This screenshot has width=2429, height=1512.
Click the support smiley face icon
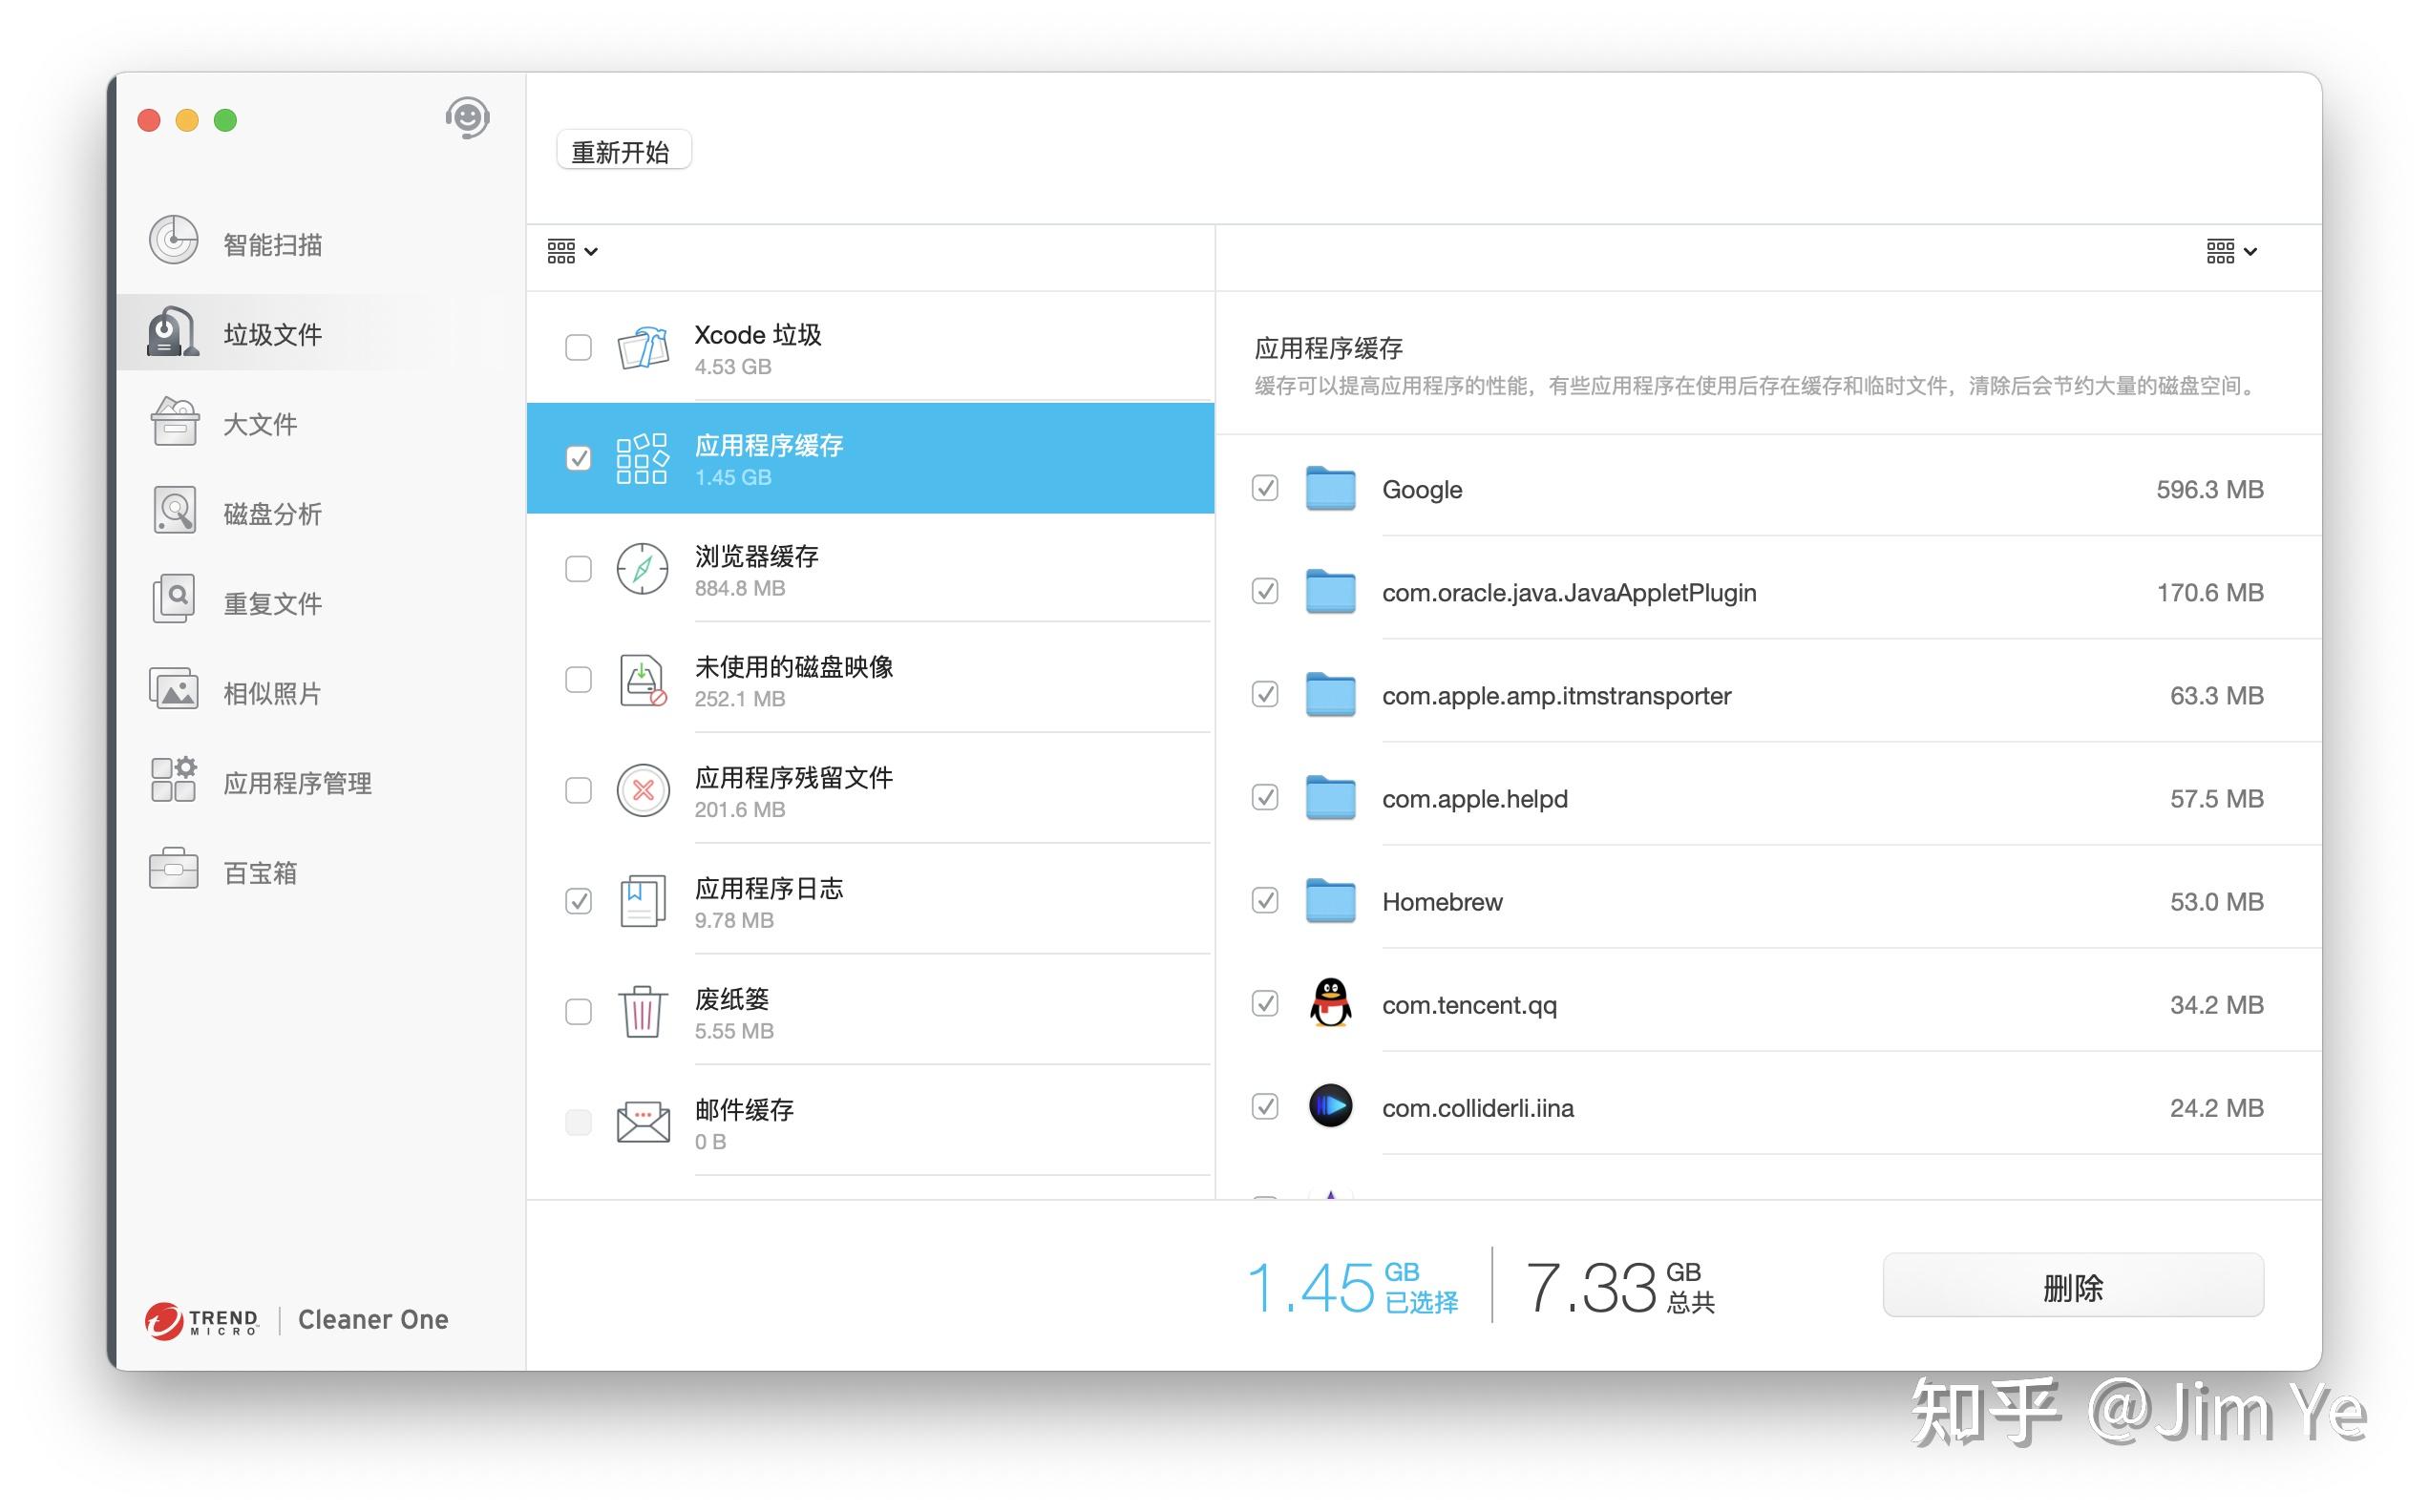point(467,118)
